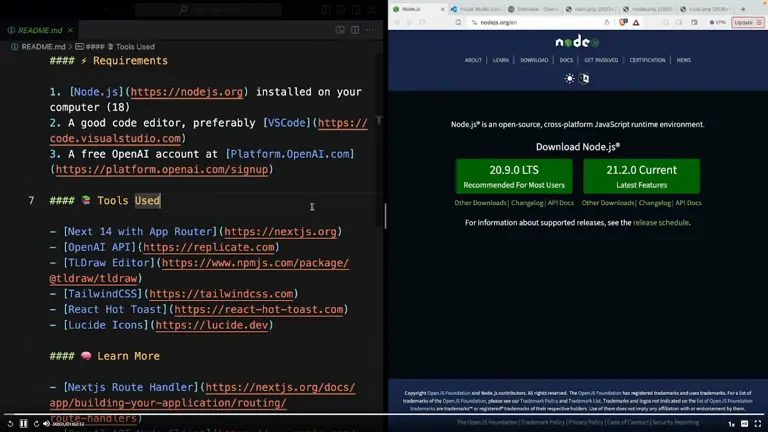Seek on the video progress bar

pos(384,414)
